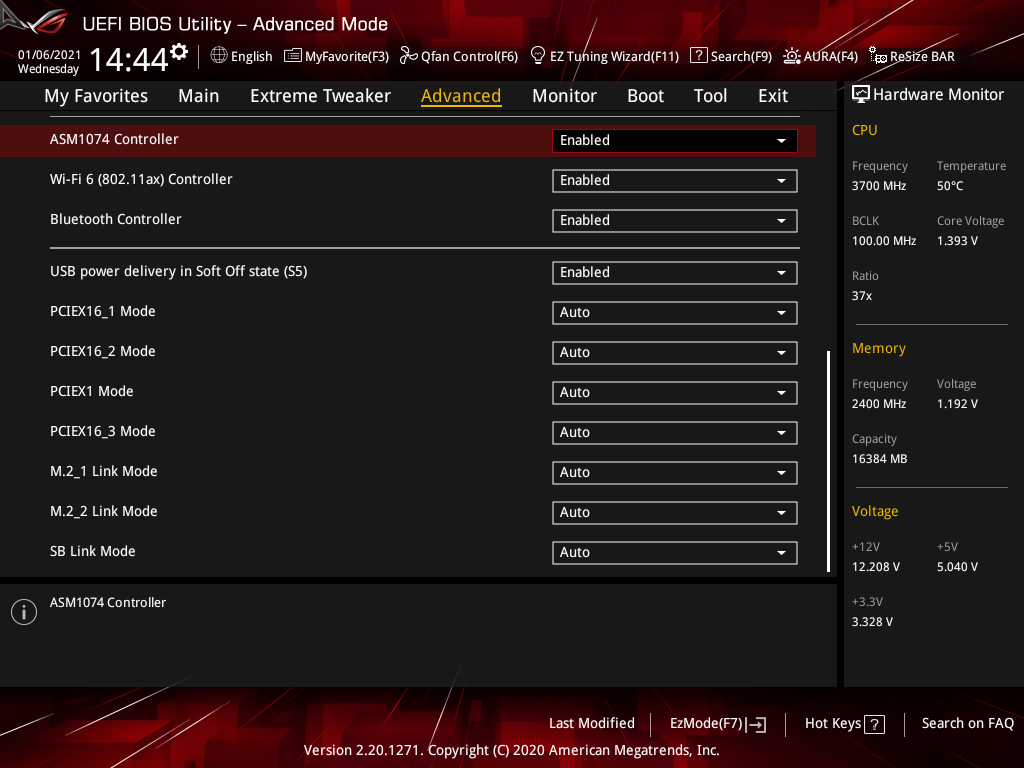Click the settings list scrollbar
This screenshot has width=1024, height=768.
point(829,462)
